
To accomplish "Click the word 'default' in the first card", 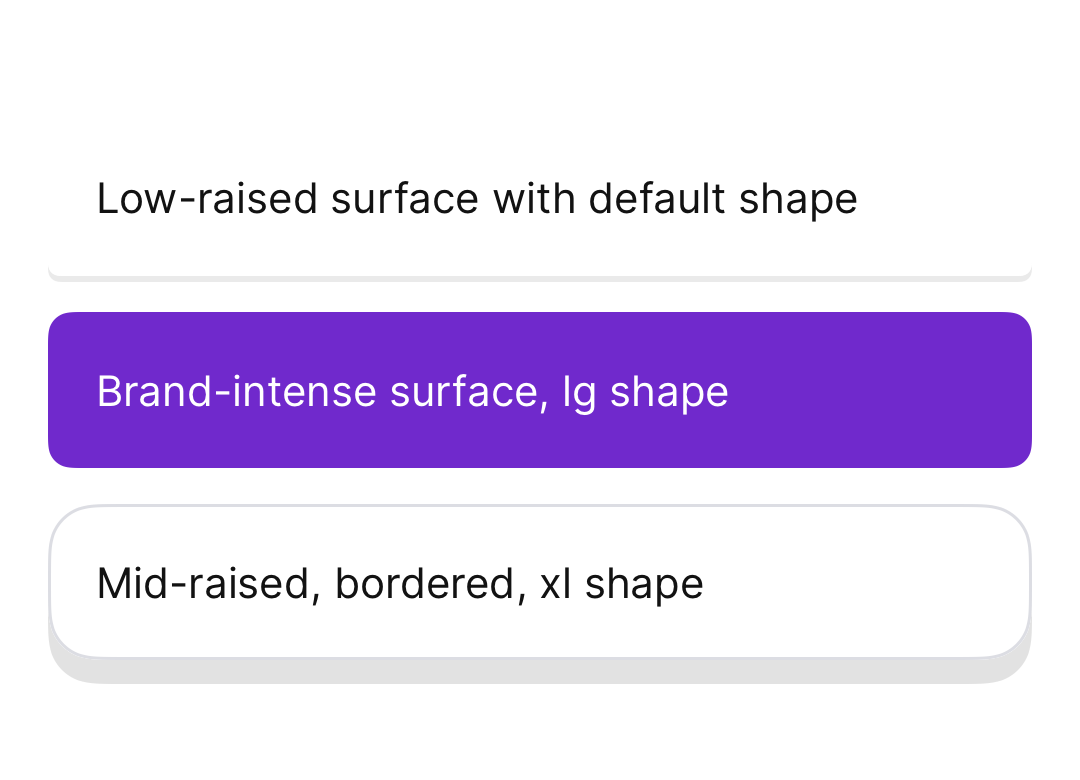I will pyautogui.click(x=657, y=199).
